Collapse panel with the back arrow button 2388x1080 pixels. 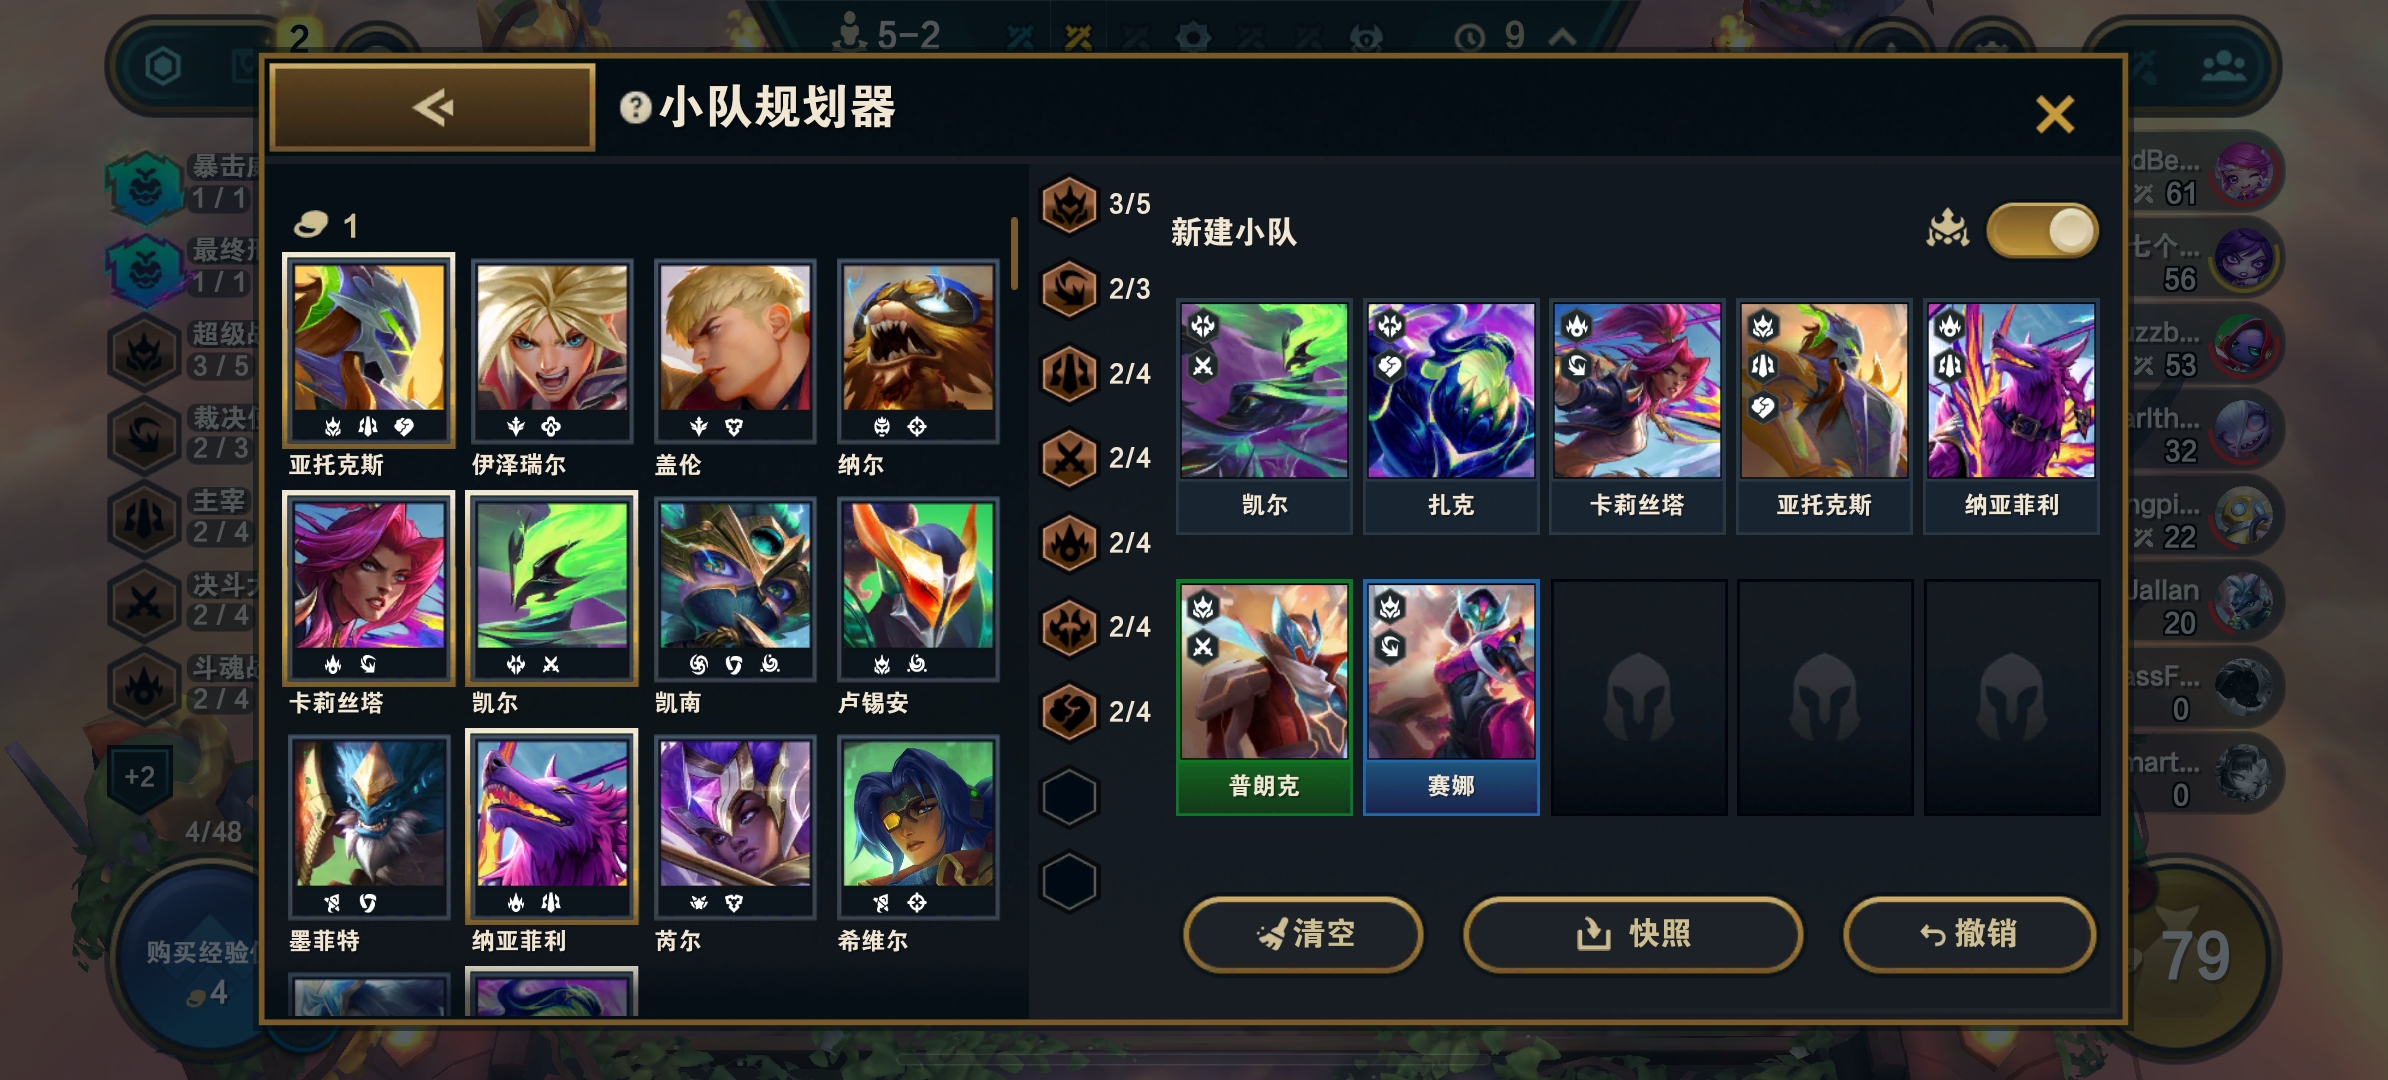[x=433, y=107]
